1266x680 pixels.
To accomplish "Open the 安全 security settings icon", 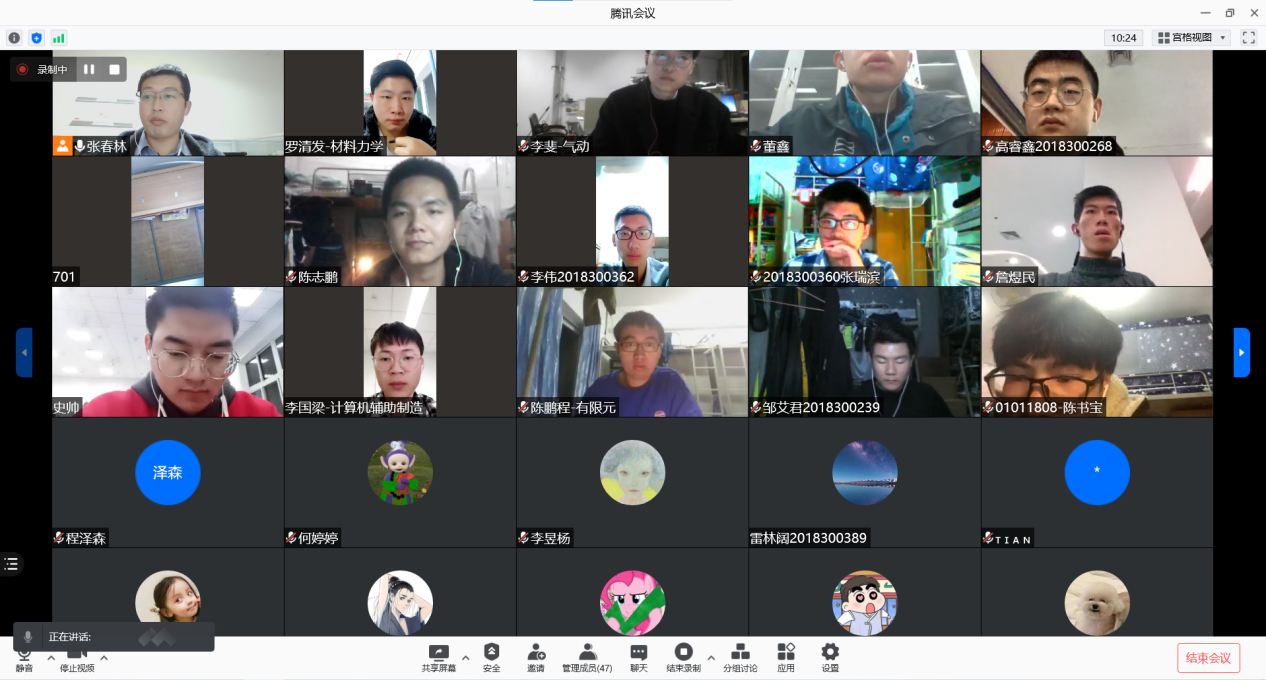I will 491,656.
